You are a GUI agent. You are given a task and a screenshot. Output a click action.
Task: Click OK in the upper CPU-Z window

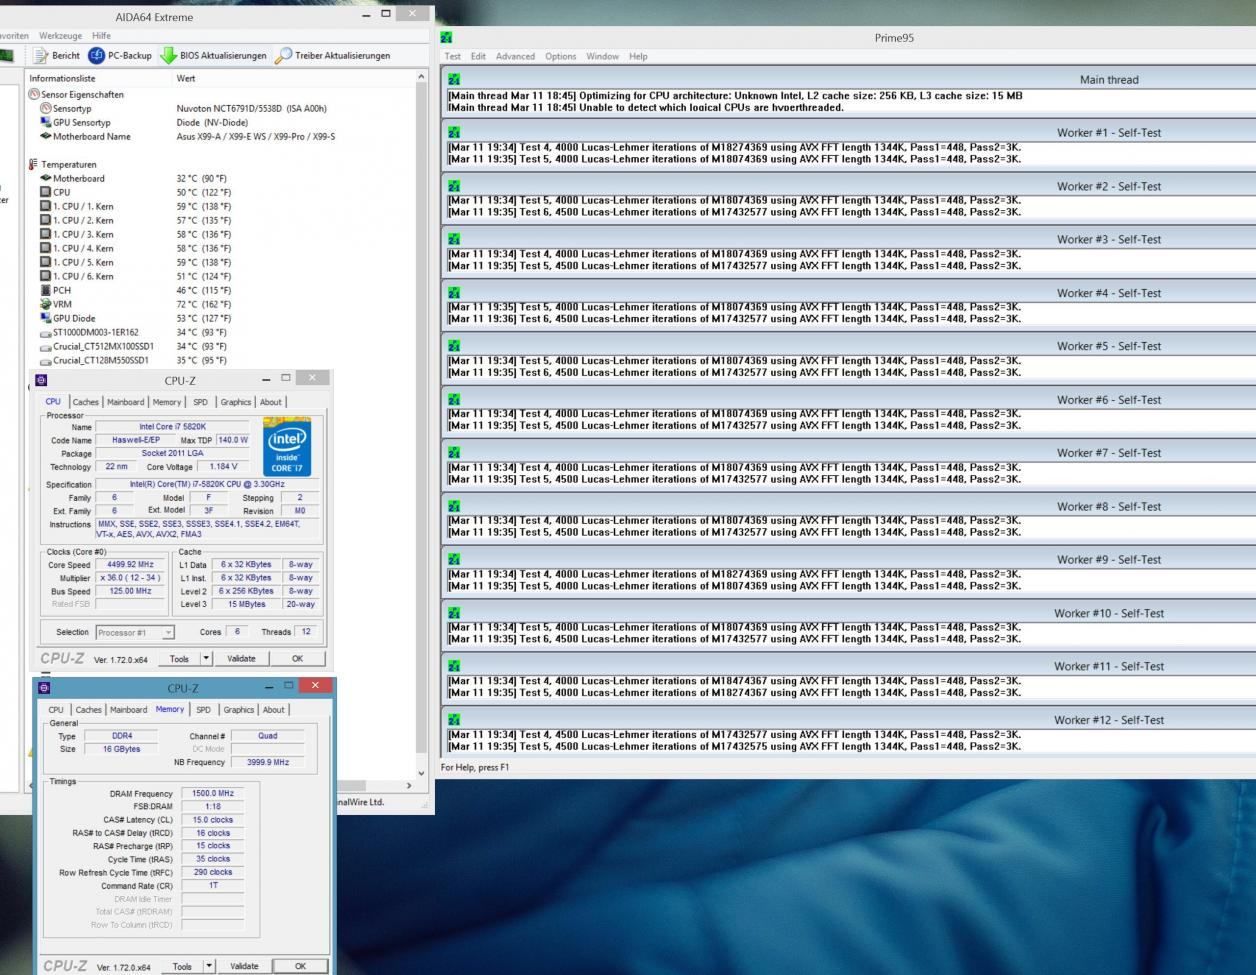point(297,659)
